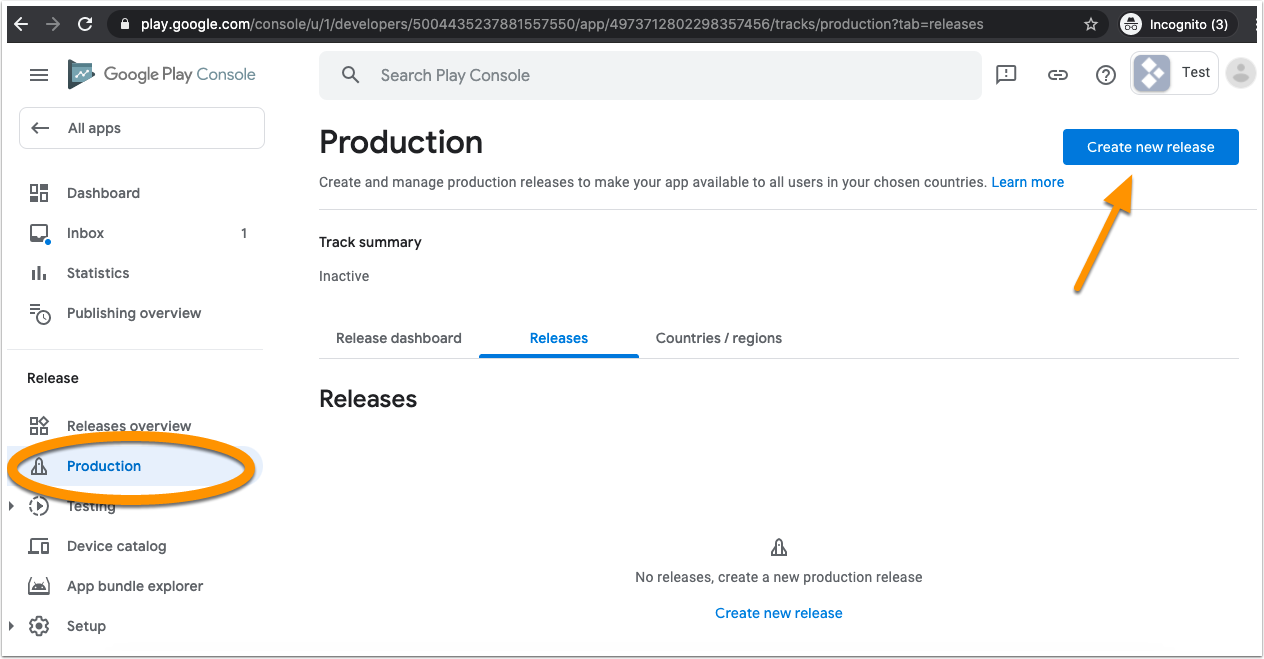Click the Google Play Console logo
Screen dimensions: 1264x659
(x=161, y=74)
